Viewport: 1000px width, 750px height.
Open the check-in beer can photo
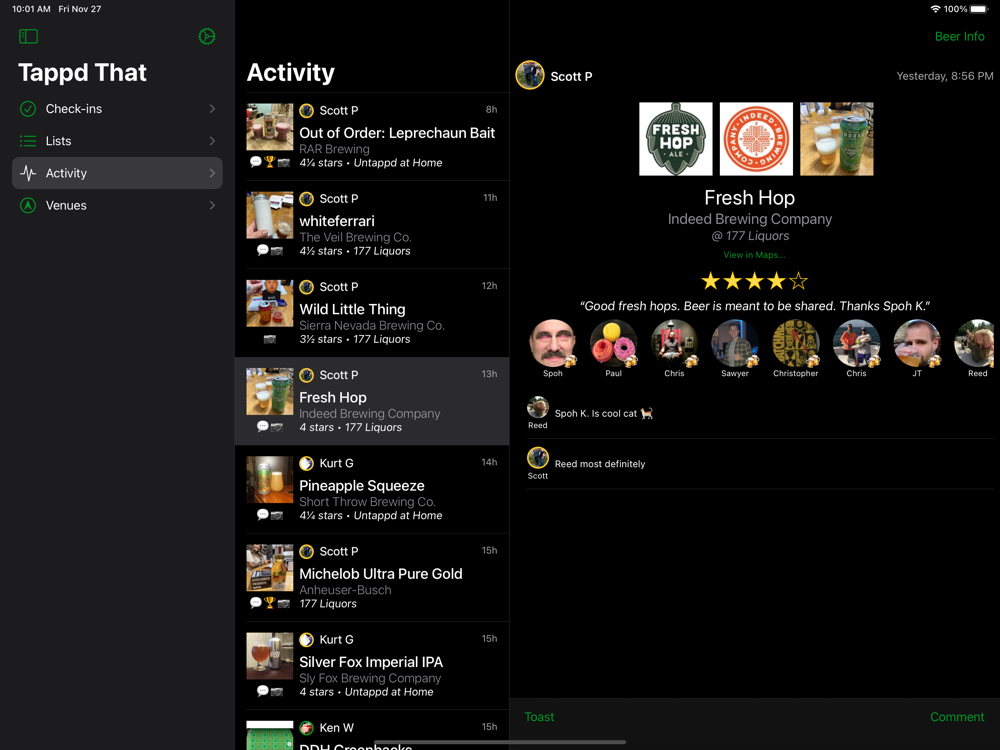pyautogui.click(x=837, y=139)
